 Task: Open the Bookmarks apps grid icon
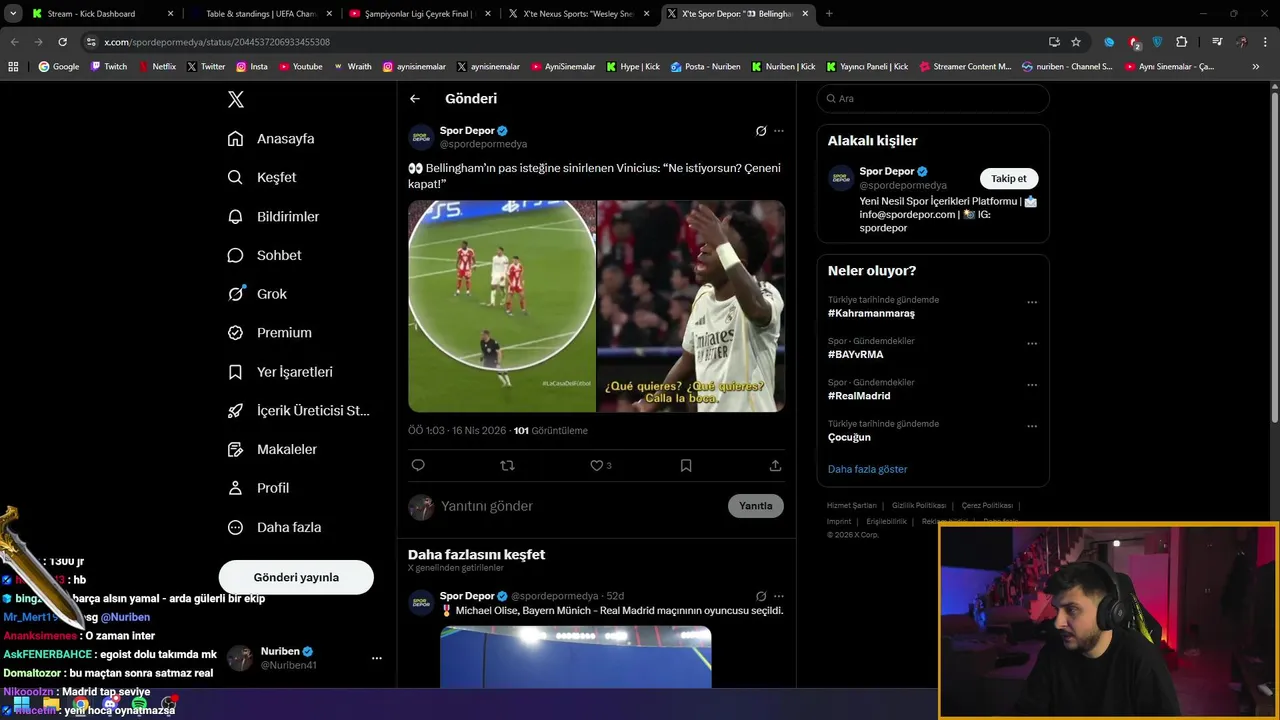point(13,66)
